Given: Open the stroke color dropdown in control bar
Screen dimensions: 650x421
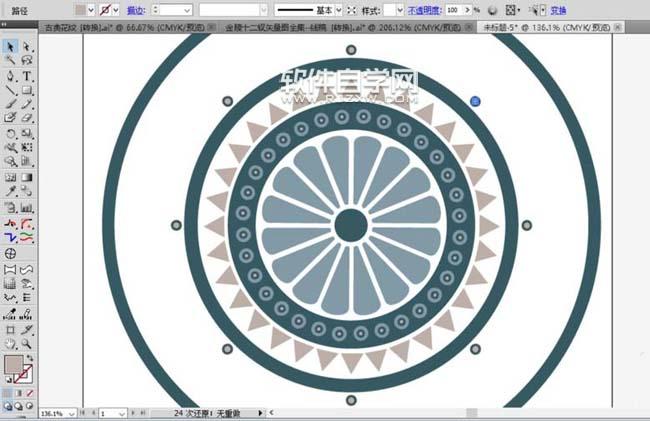Looking at the screenshot, I should tap(116, 10).
